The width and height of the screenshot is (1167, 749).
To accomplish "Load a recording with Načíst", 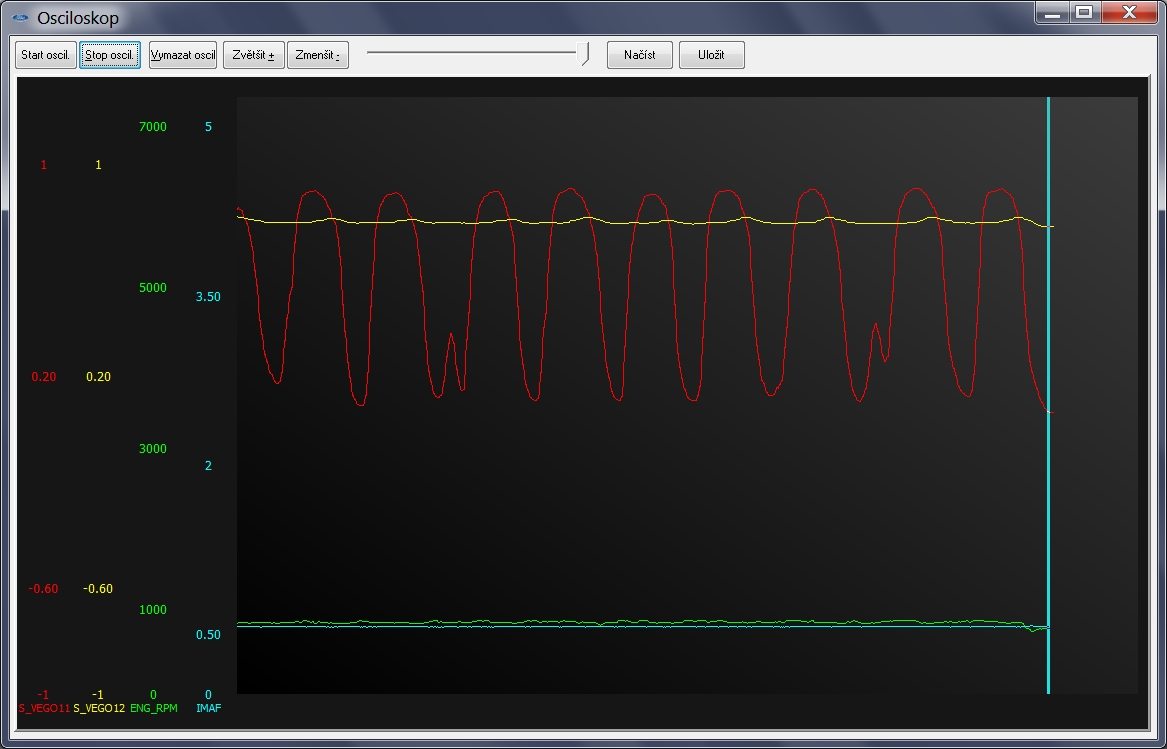I will click(639, 55).
